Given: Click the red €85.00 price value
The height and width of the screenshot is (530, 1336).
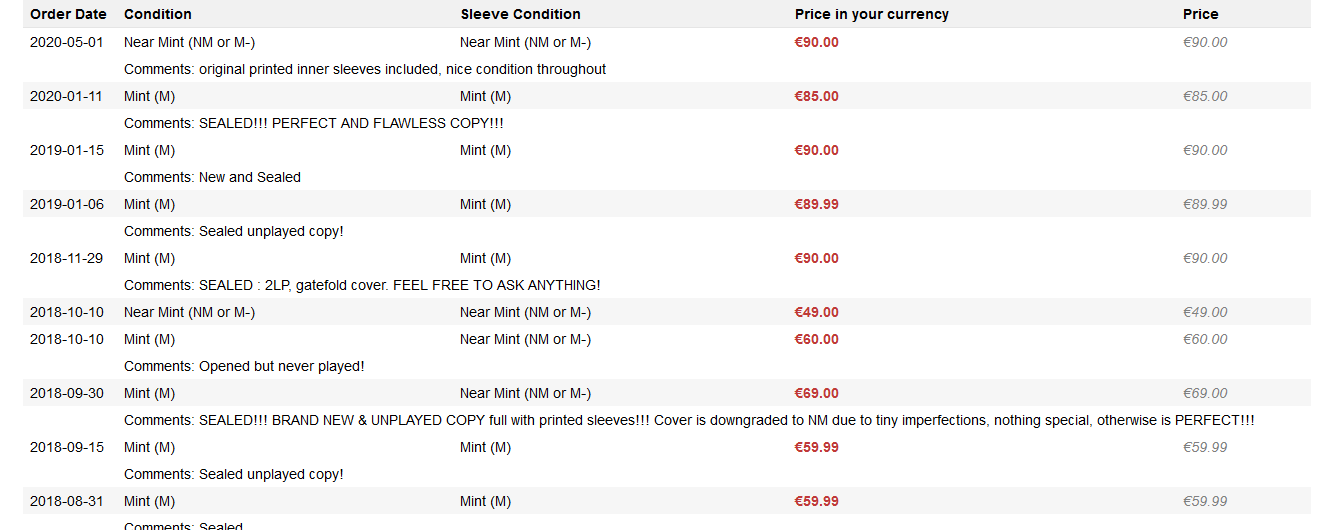Looking at the screenshot, I should (816, 96).
